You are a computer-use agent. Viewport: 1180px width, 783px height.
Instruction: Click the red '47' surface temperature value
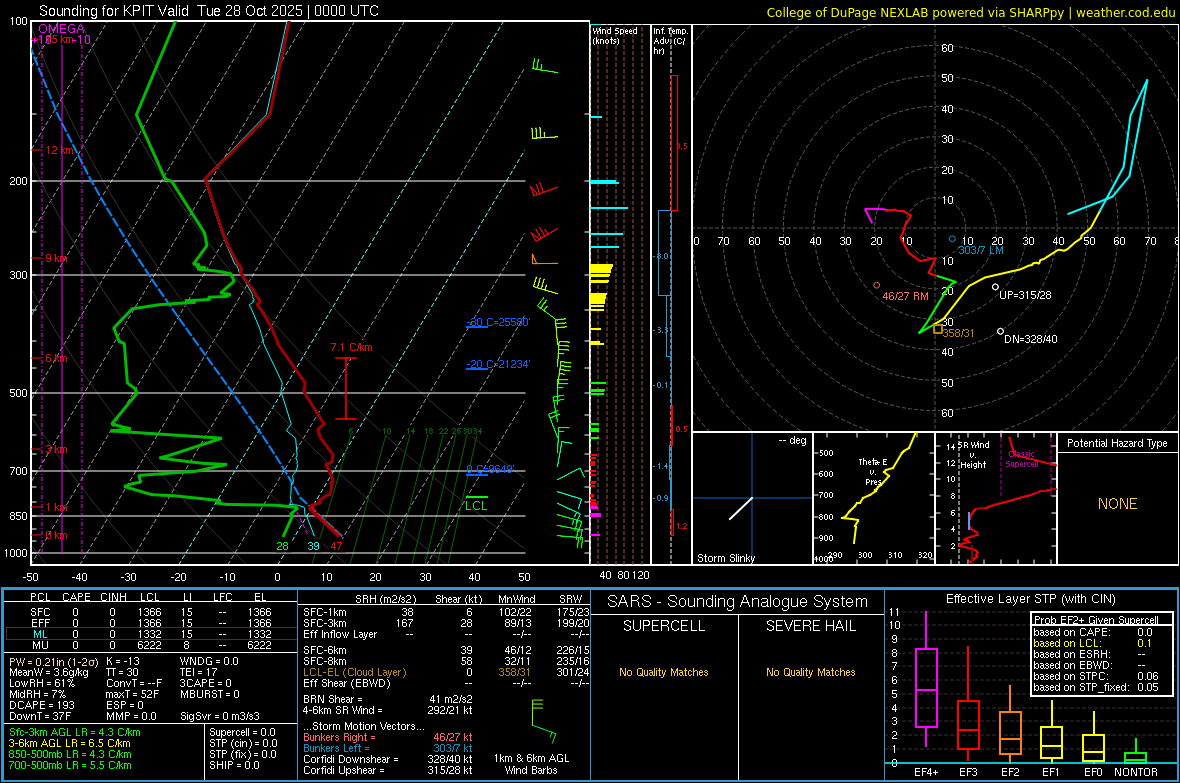(336, 546)
